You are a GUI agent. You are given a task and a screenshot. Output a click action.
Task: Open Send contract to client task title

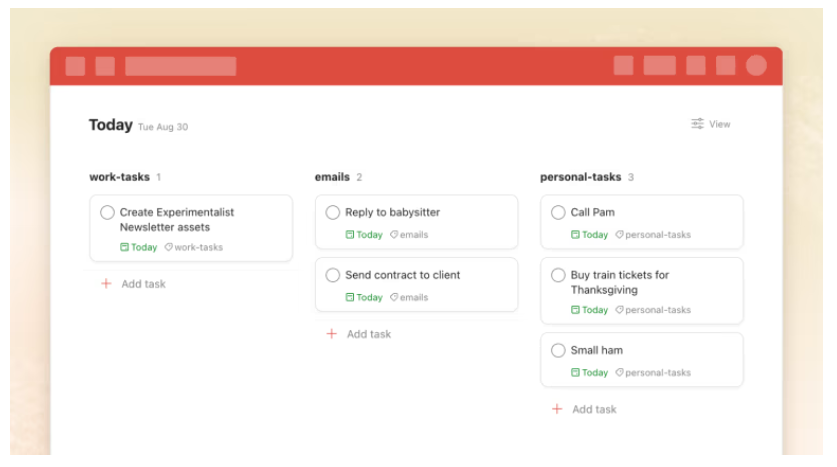402,275
